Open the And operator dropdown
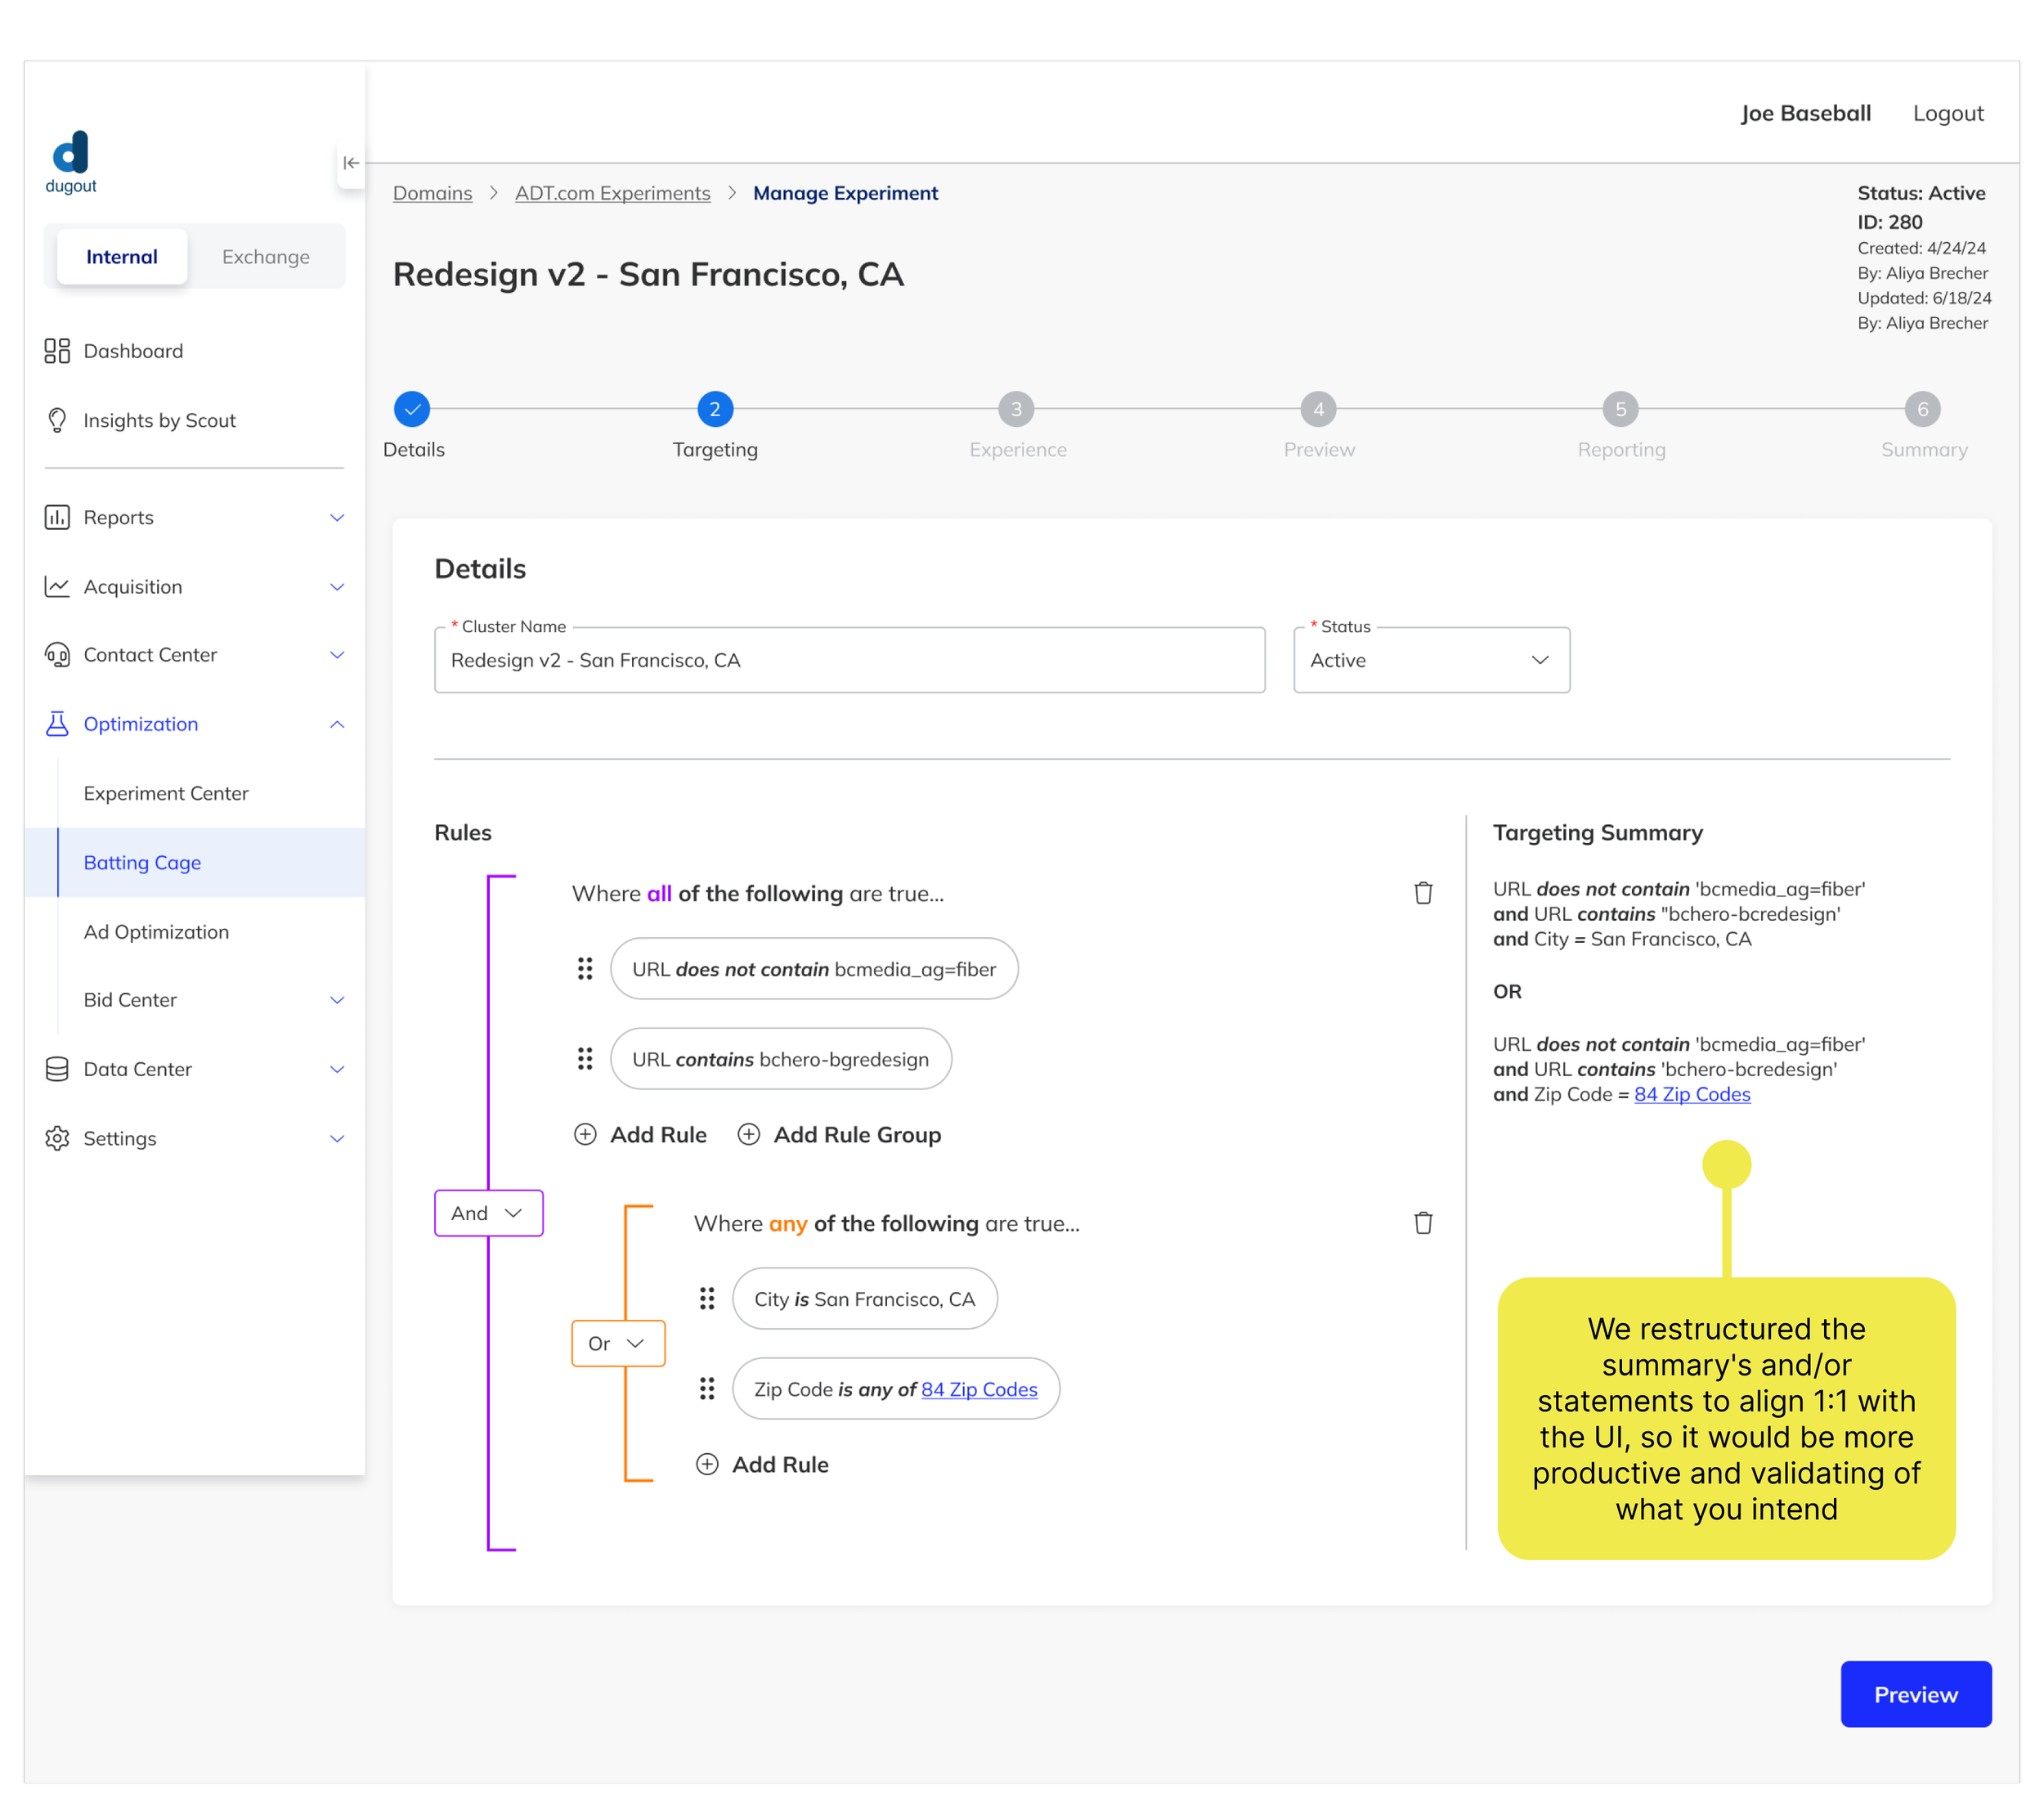This screenshot has width=2044, height=1808. point(488,1213)
